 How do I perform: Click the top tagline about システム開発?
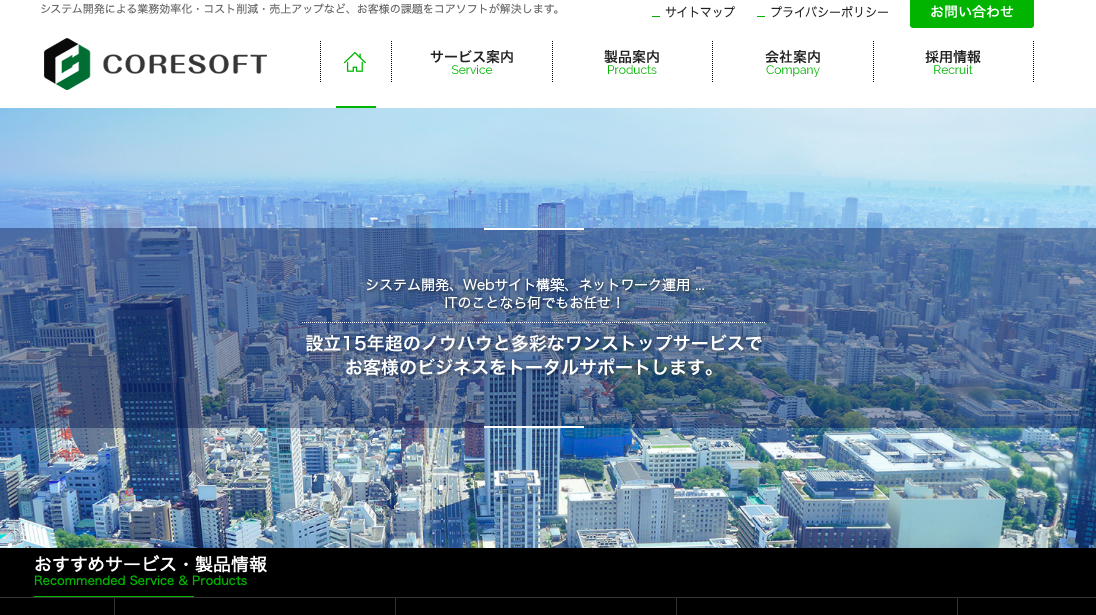click(300, 9)
